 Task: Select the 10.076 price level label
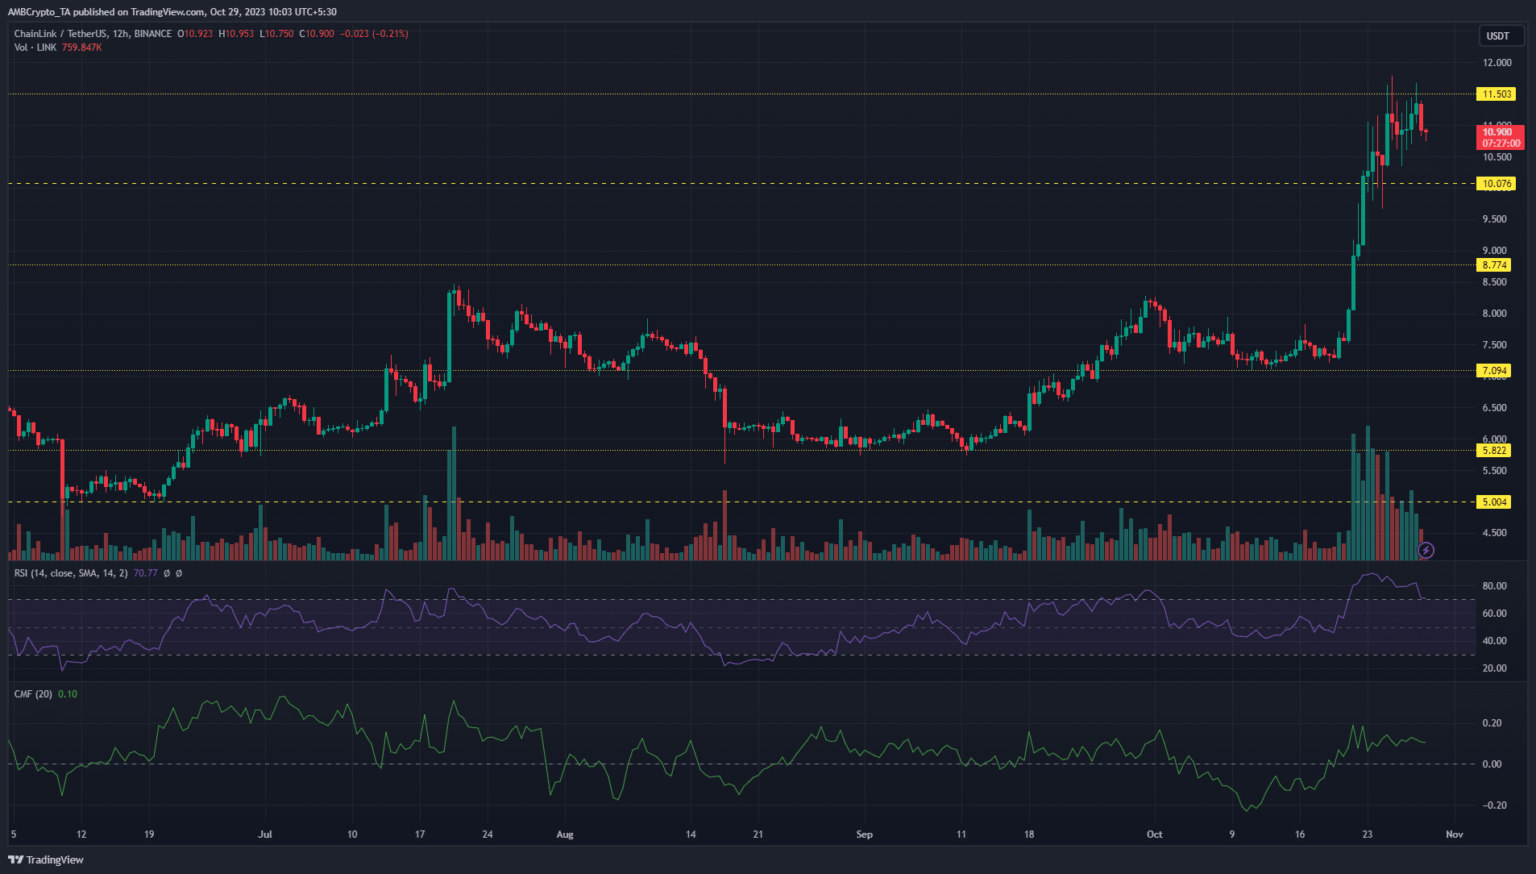(1496, 184)
